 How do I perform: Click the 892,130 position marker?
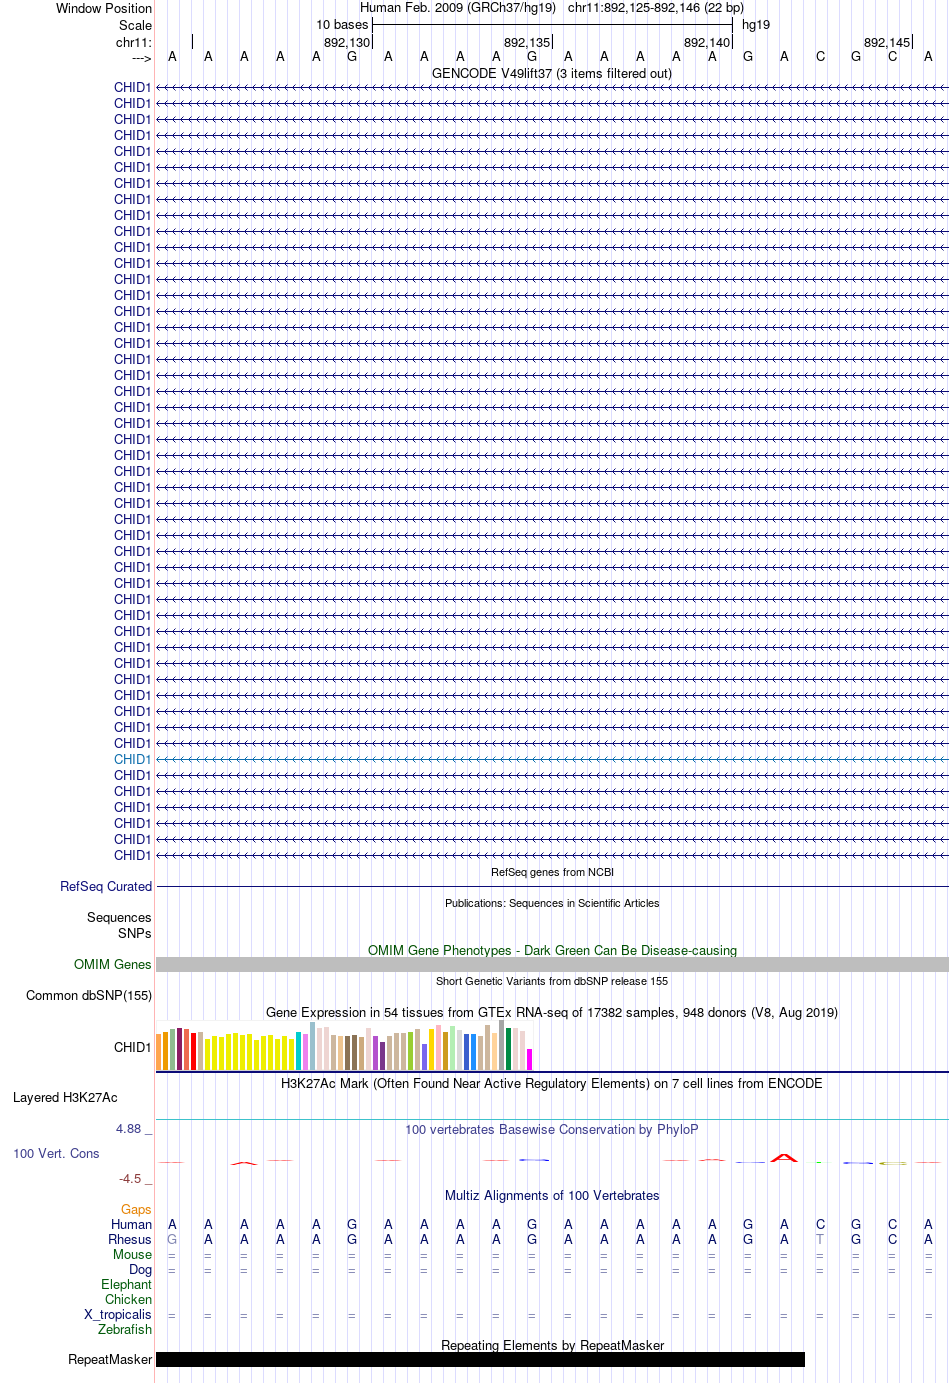[x=347, y=42]
